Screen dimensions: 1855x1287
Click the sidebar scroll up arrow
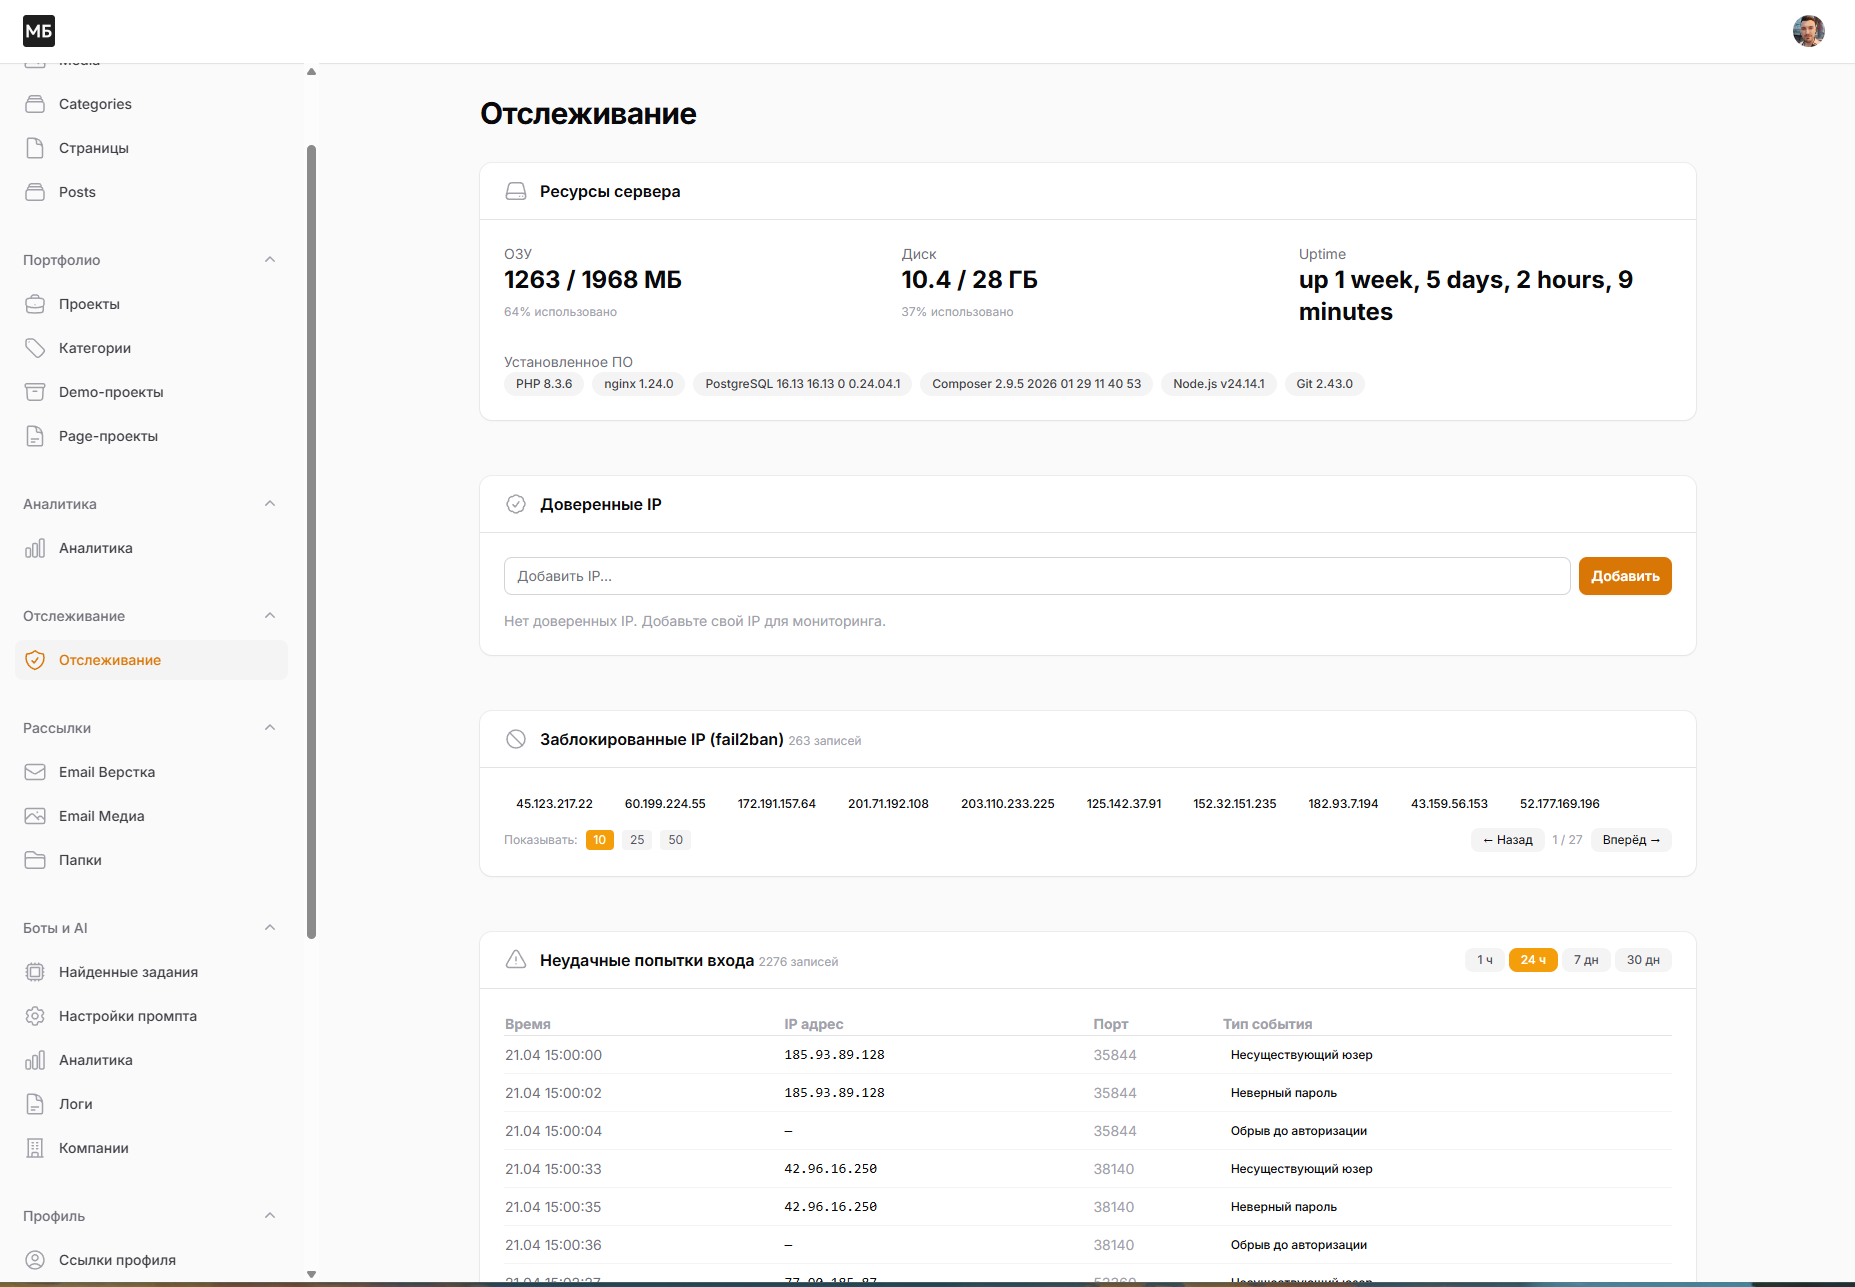[311, 72]
